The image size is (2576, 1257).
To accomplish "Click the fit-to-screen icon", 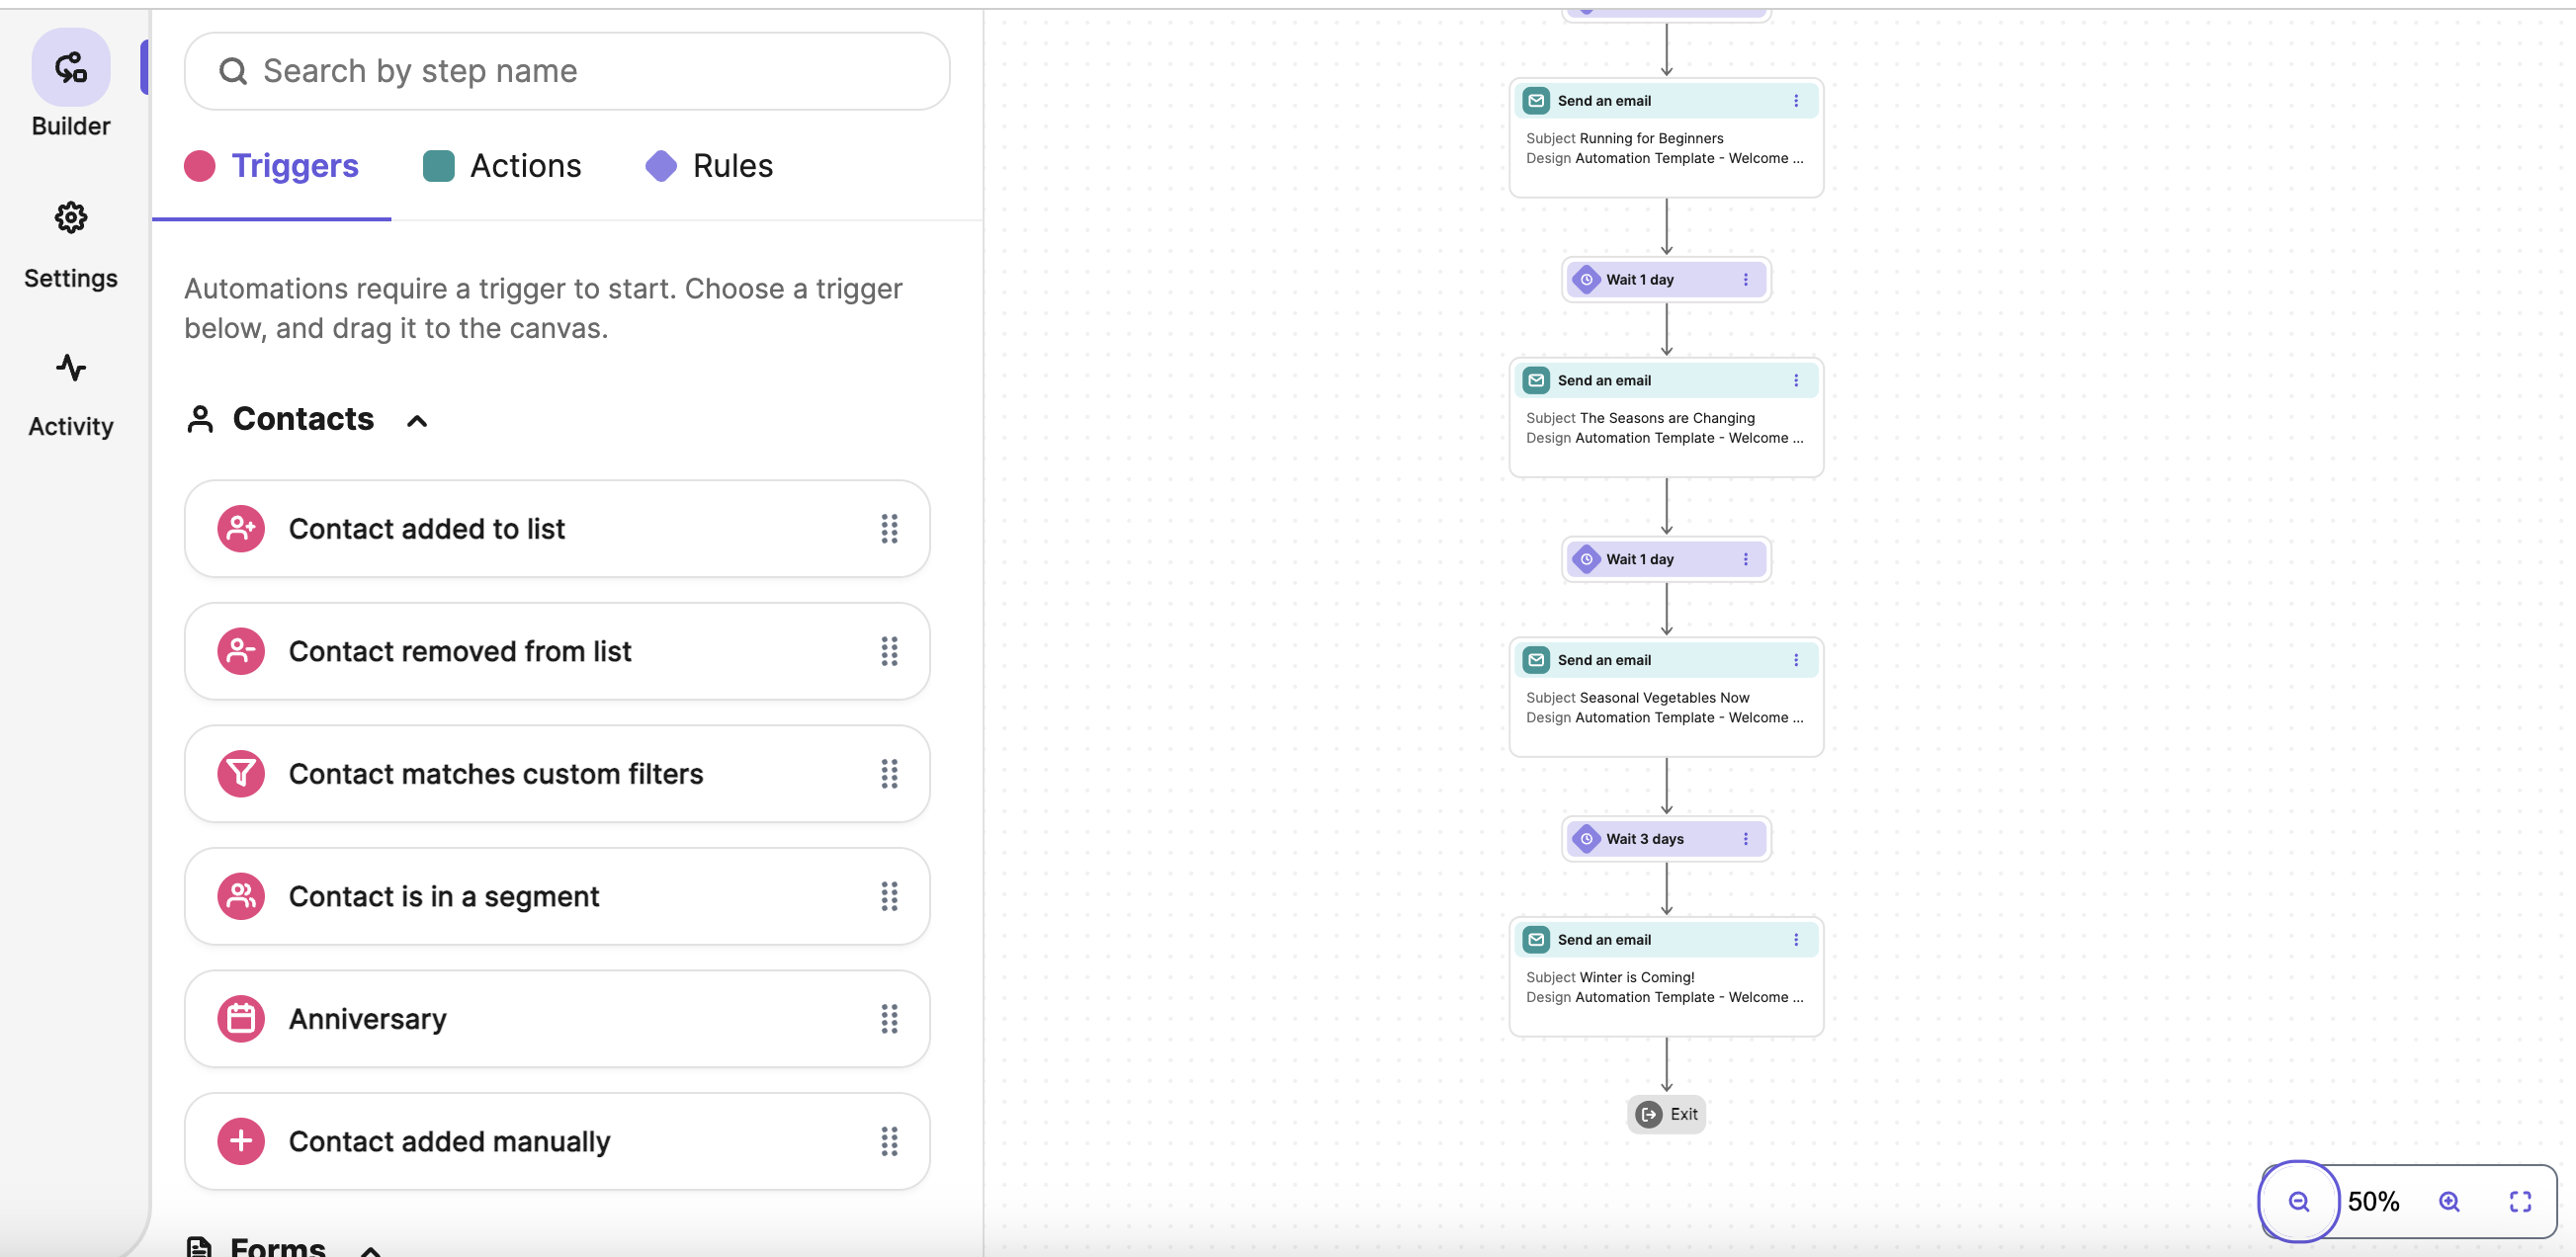I will (2520, 1201).
